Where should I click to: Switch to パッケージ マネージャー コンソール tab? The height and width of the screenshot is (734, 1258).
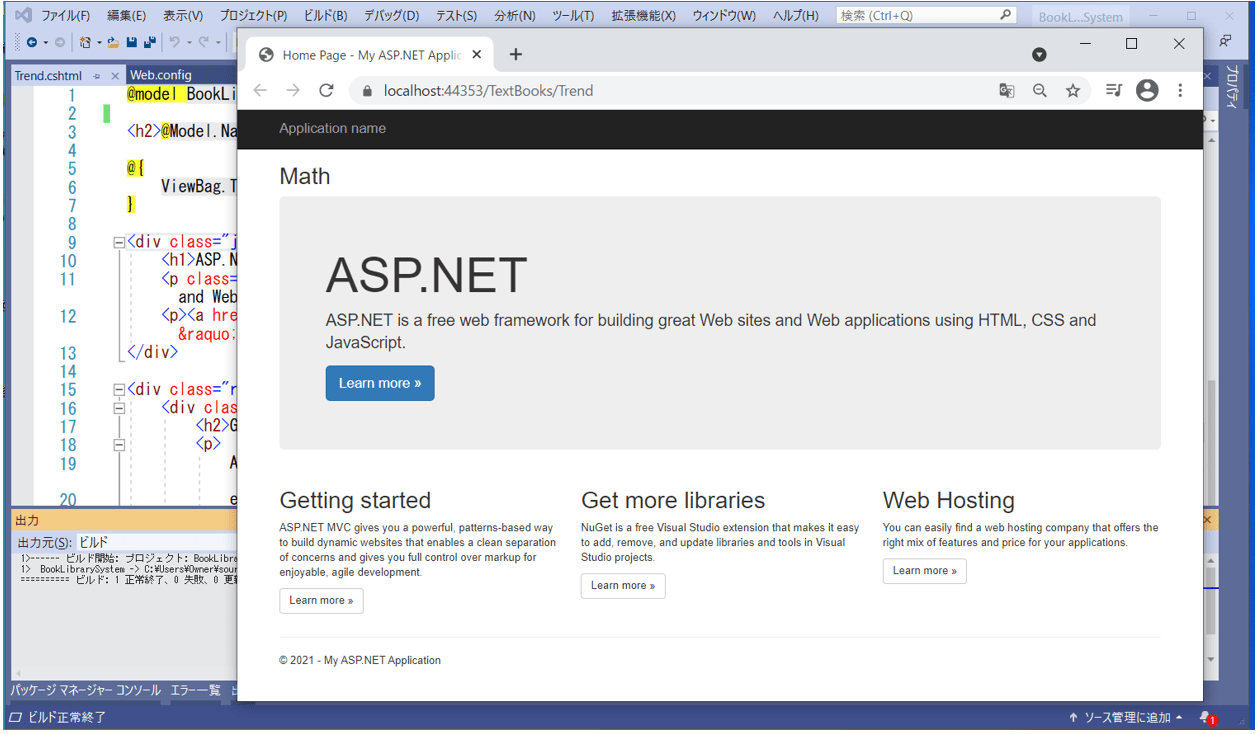(x=86, y=691)
